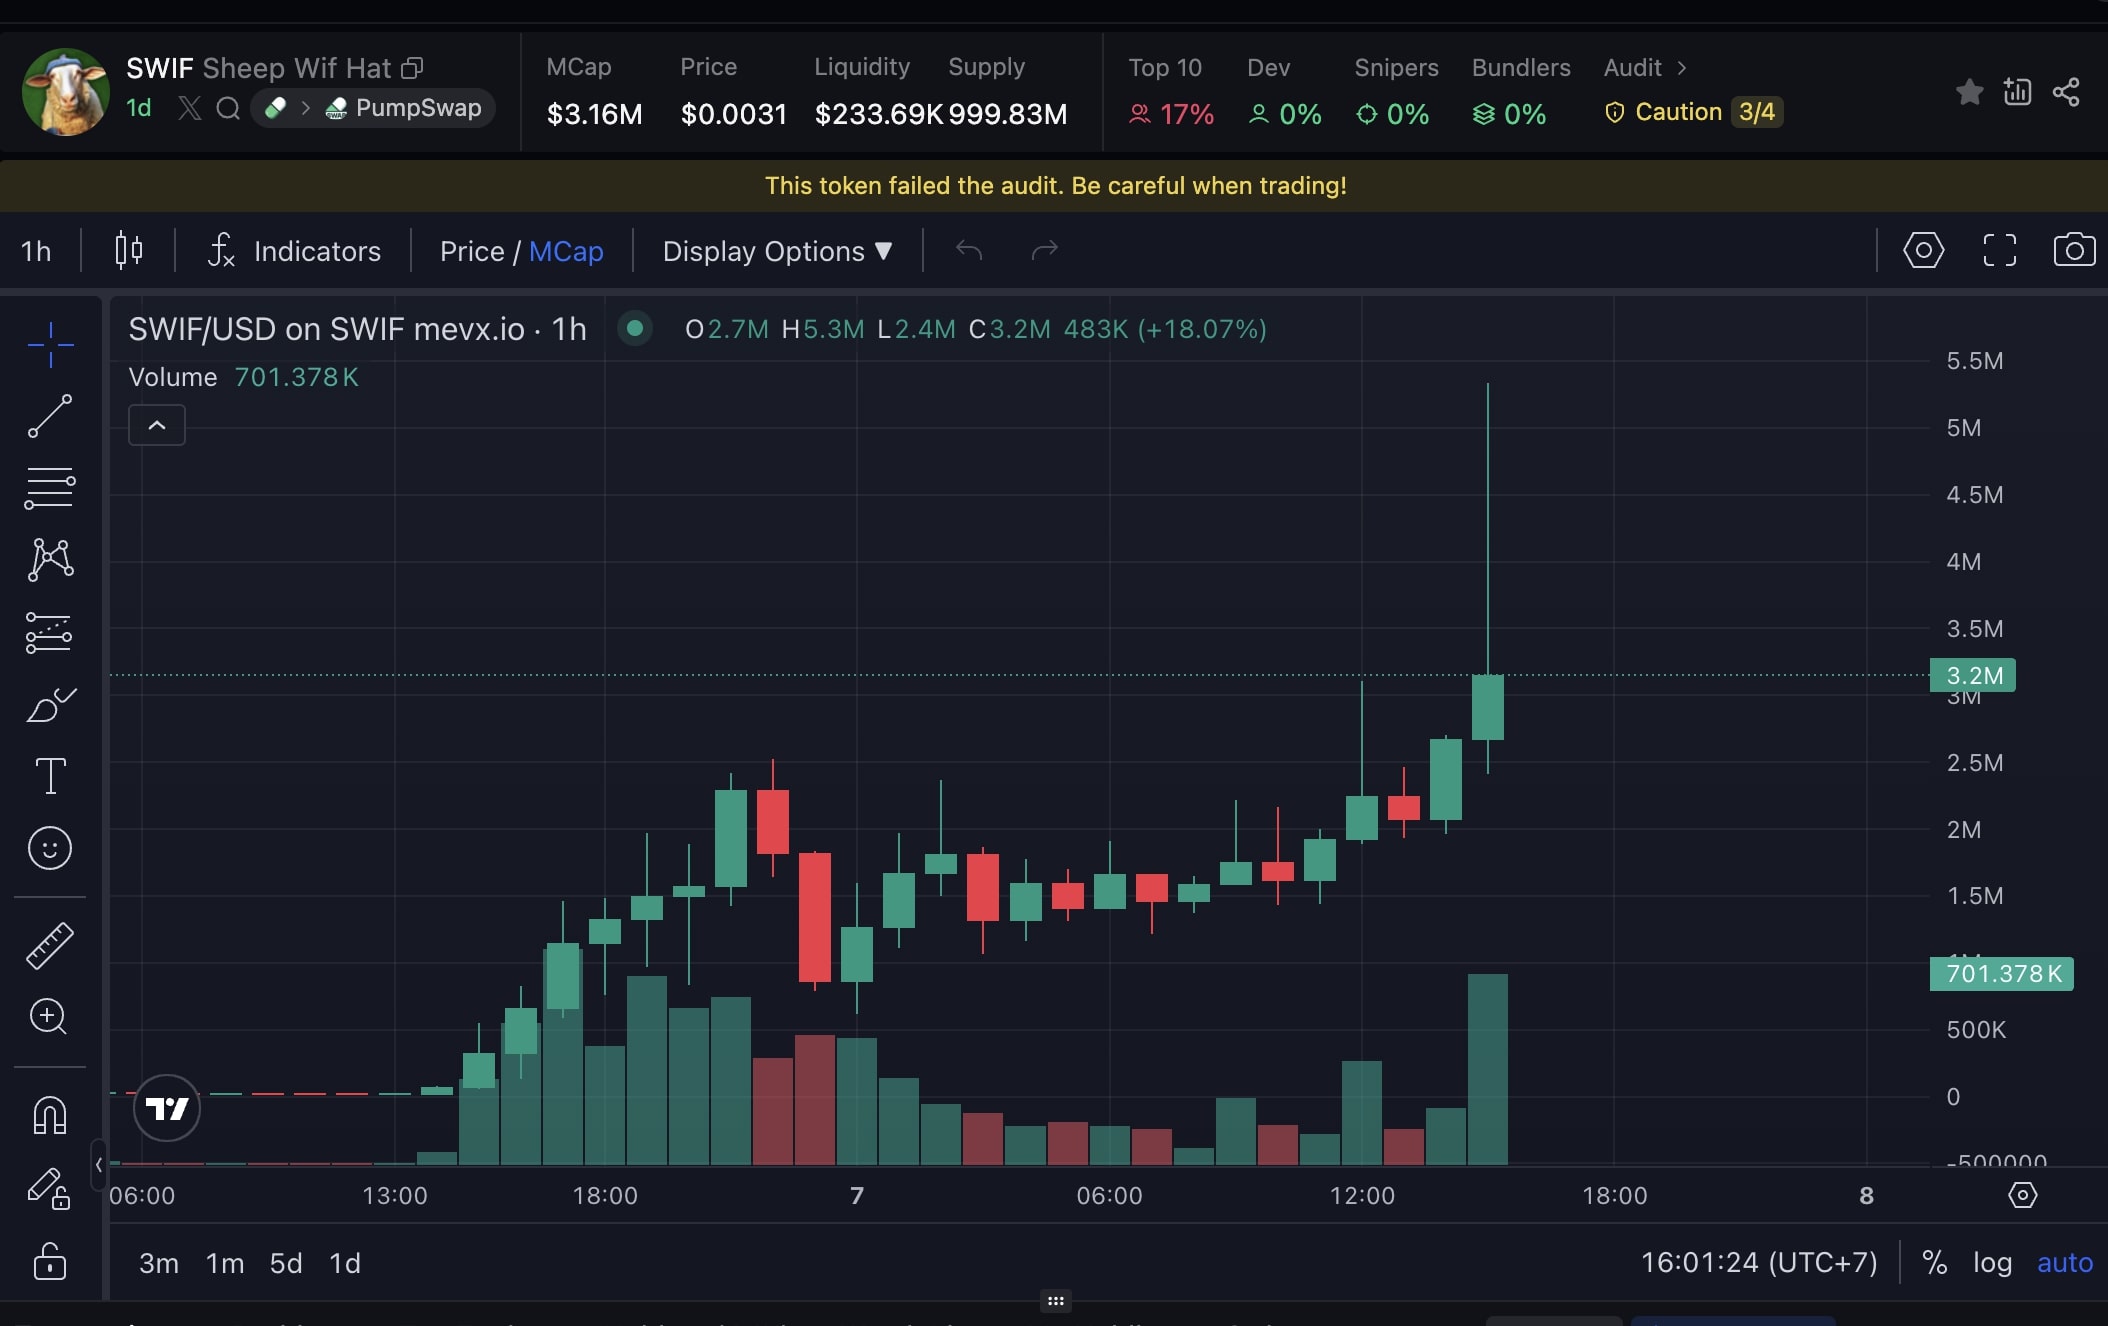Viewport: 2108px width, 1326px height.
Task: Open the token's X profile link
Action: [x=189, y=108]
